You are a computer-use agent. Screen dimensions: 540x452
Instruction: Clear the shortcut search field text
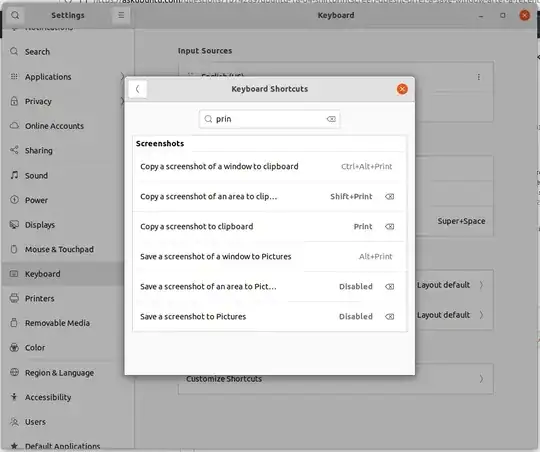(331, 119)
